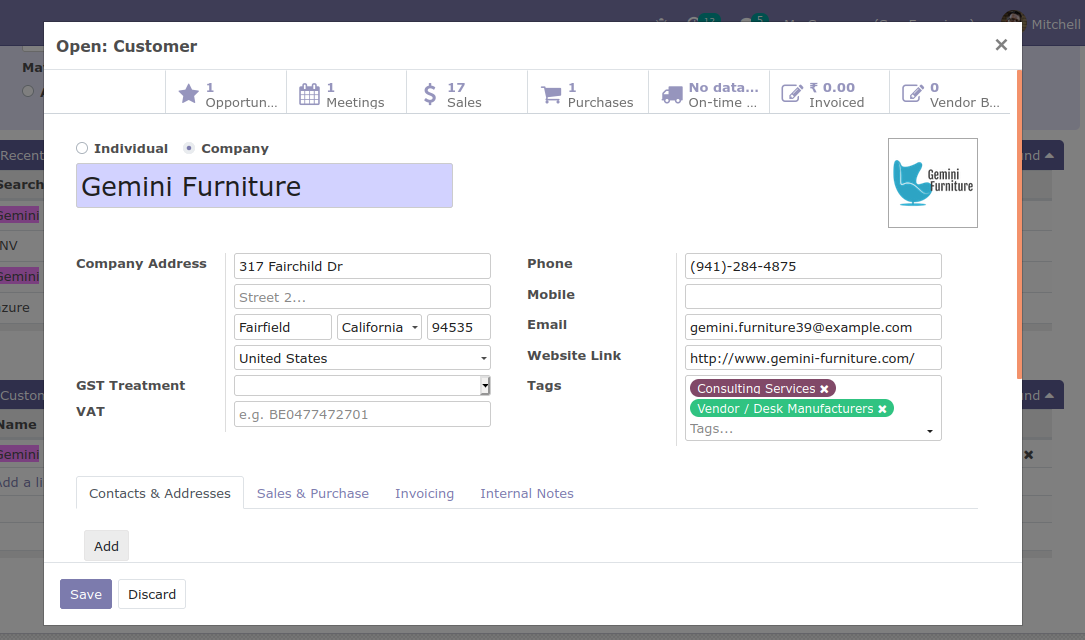
Task: Click the On-time delivery truck icon
Action: tap(672, 95)
